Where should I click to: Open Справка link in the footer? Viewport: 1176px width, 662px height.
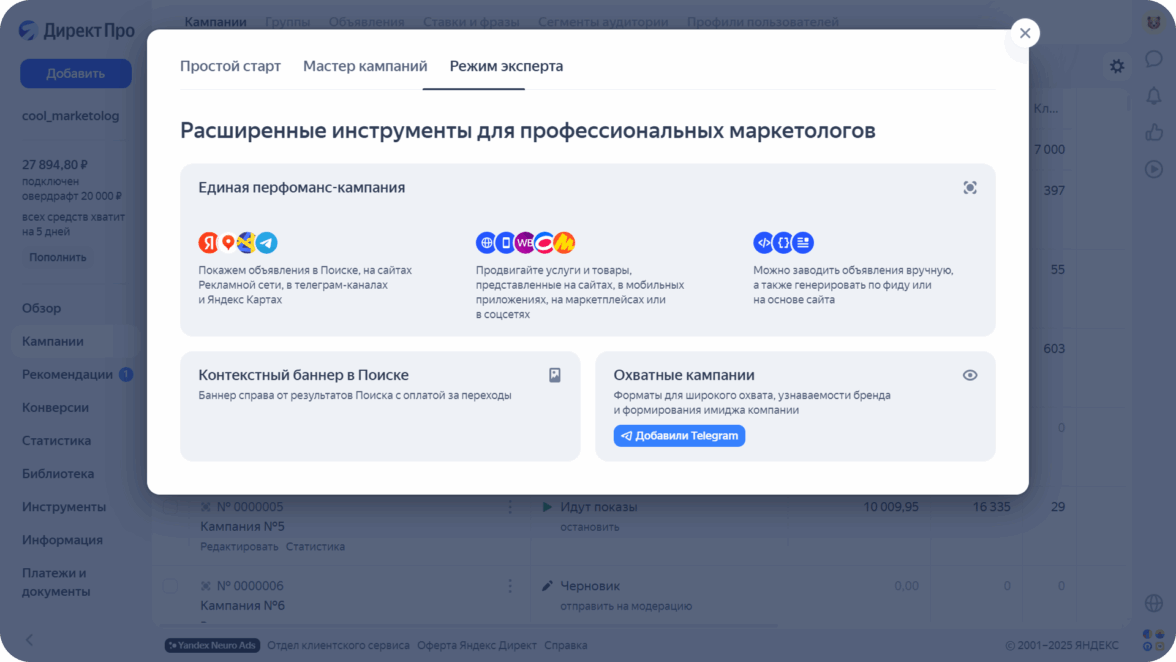click(x=566, y=645)
